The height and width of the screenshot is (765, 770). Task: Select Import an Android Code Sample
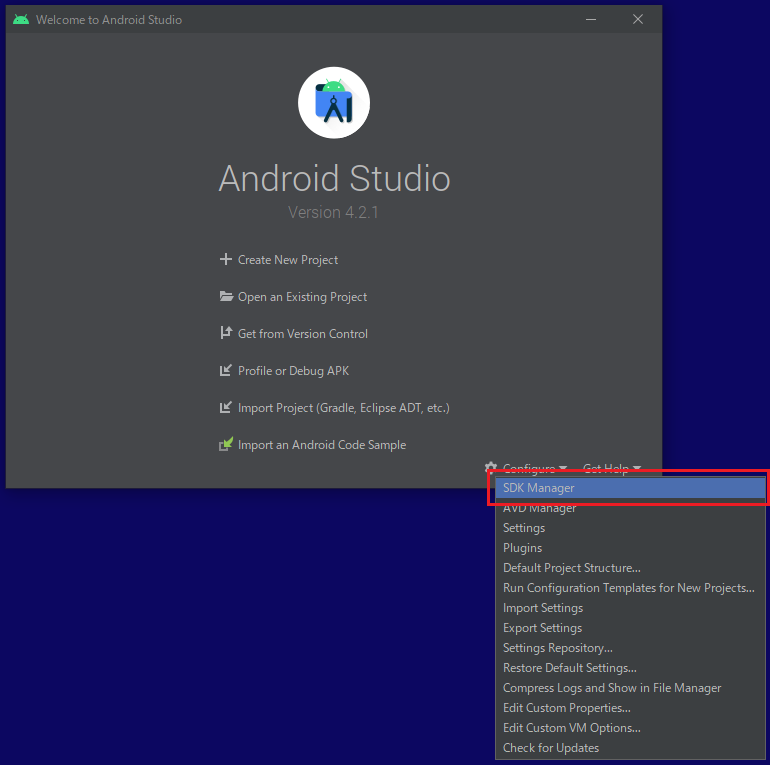click(x=322, y=445)
